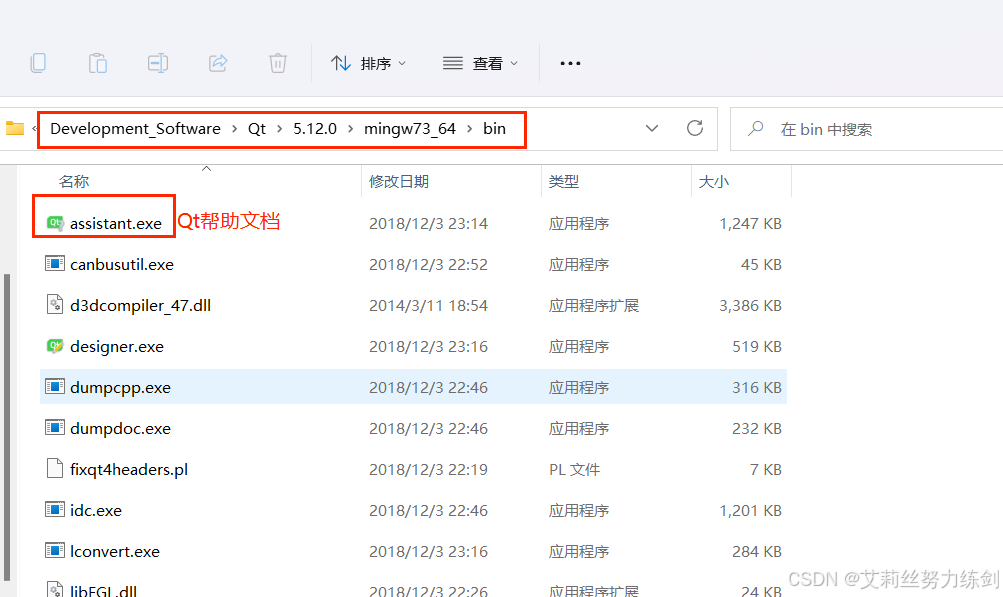Click the Paste toolbar icon
1003x597 pixels.
tap(98, 63)
